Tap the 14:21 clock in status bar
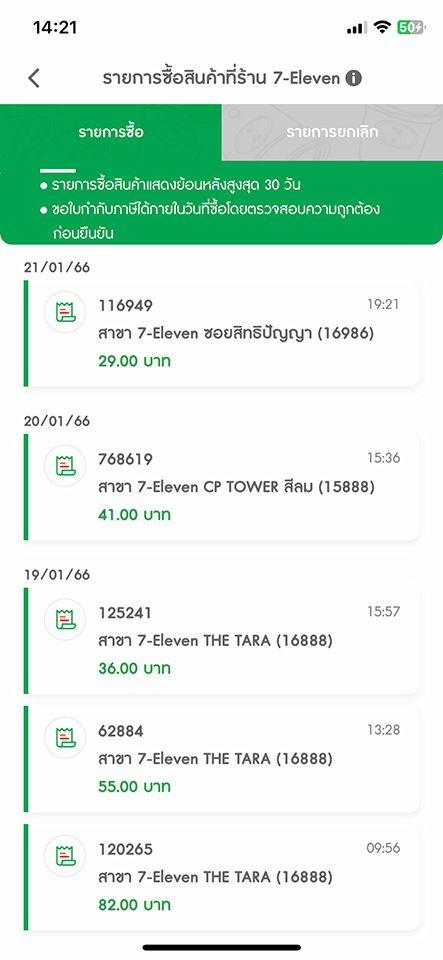The width and height of the screenshot is (443, 960). pos(55,28)
